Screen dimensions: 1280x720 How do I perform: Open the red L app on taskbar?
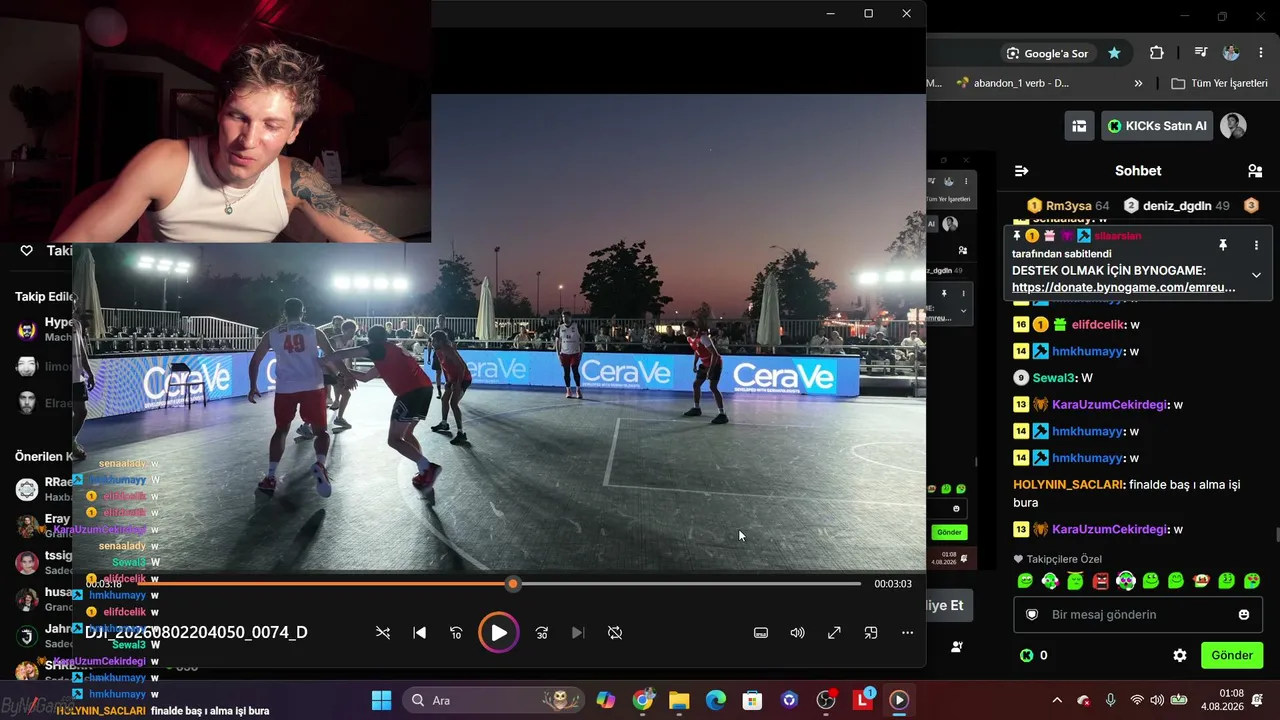click(863, 700)
